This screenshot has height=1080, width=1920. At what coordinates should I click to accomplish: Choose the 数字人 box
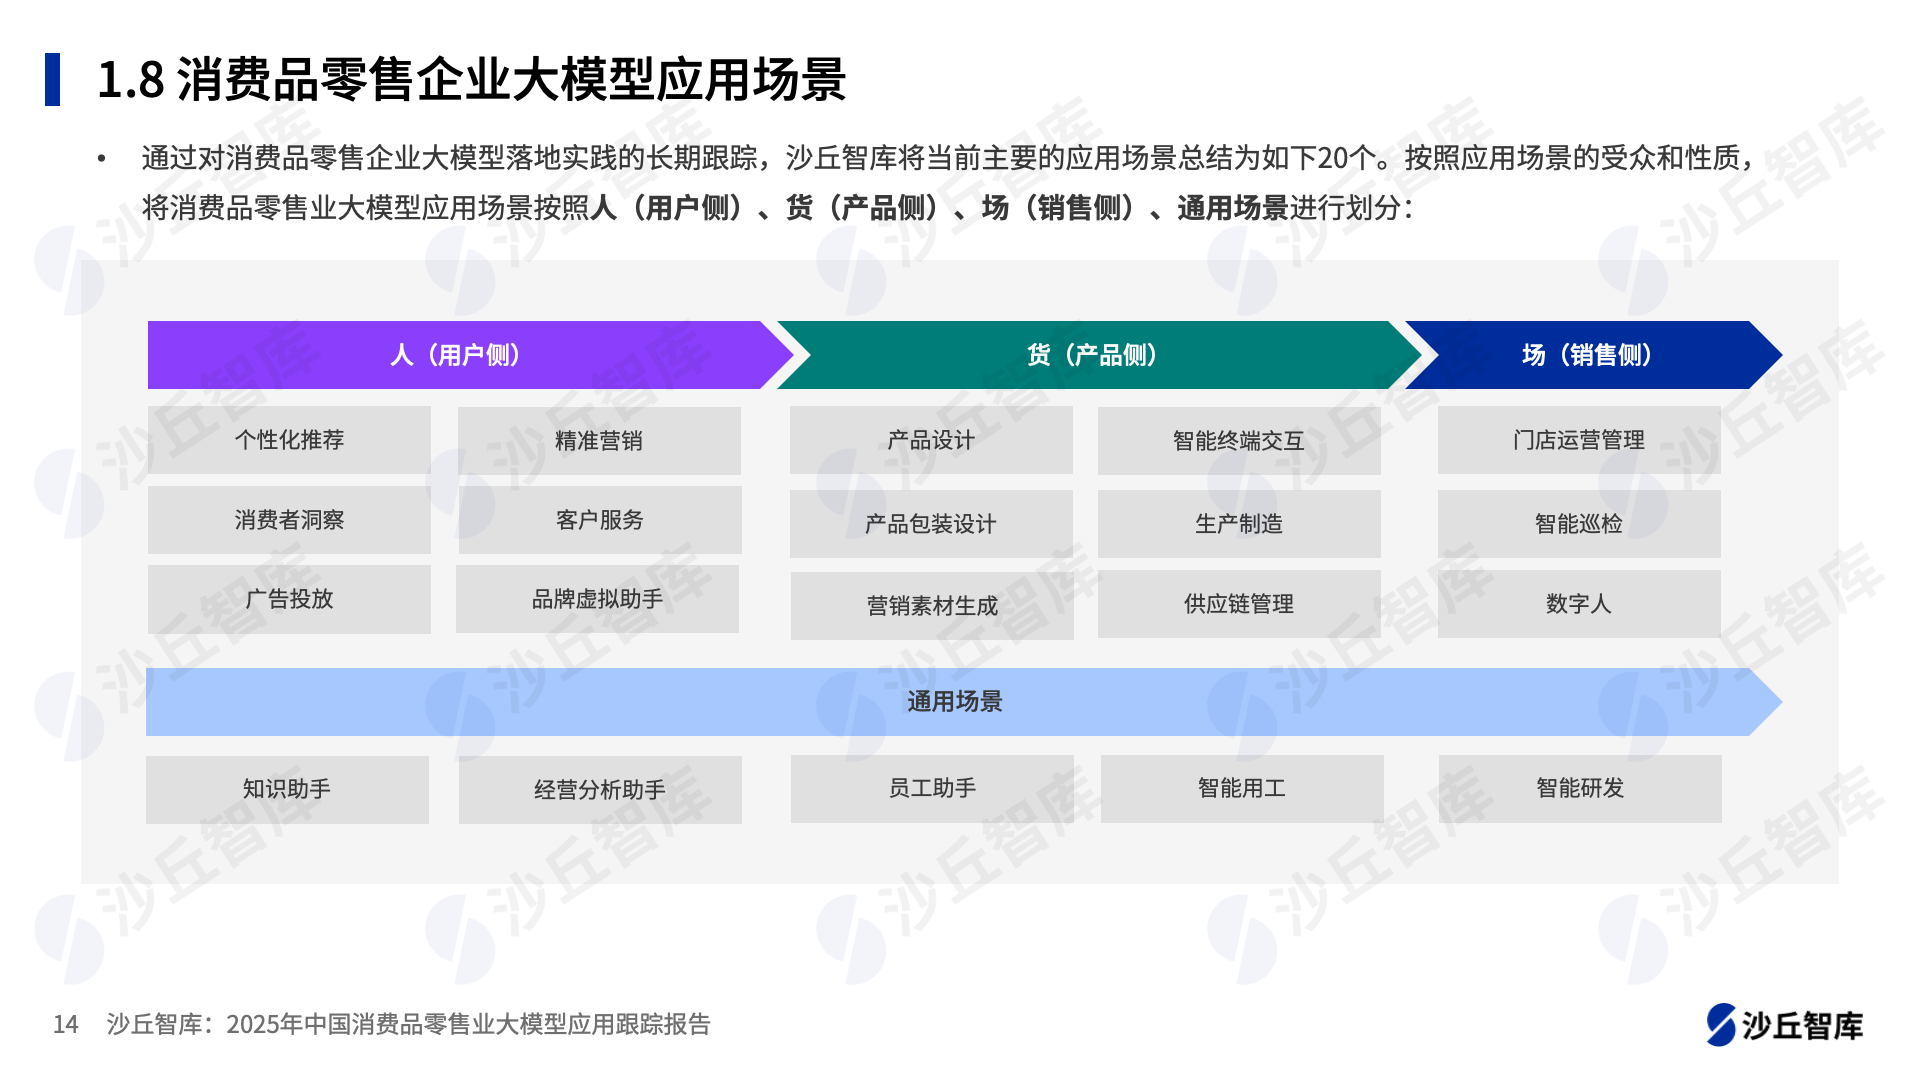tap(1578, 604)
